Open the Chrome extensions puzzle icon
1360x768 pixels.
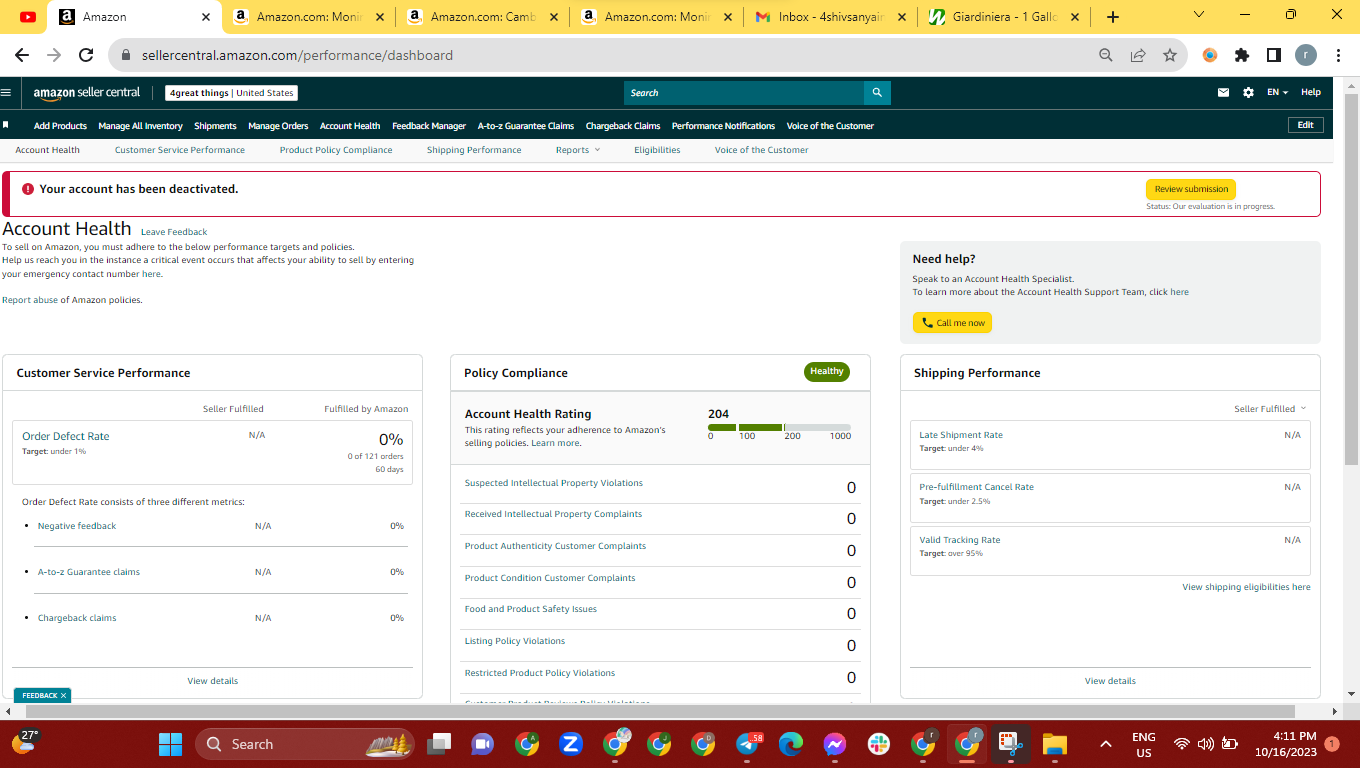[1242, 55]
